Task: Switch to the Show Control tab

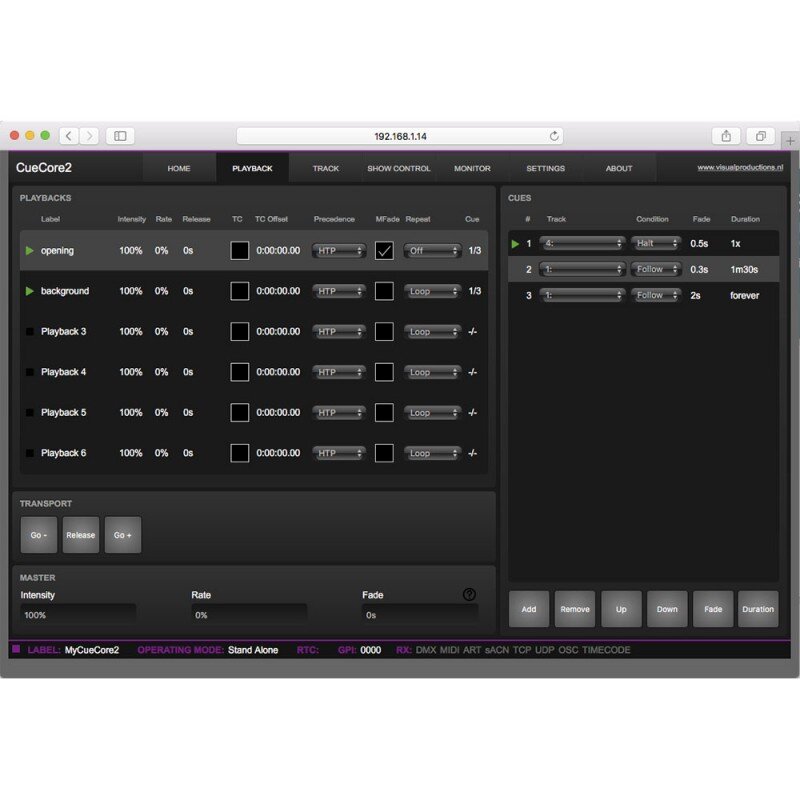Action: (399, 168)
